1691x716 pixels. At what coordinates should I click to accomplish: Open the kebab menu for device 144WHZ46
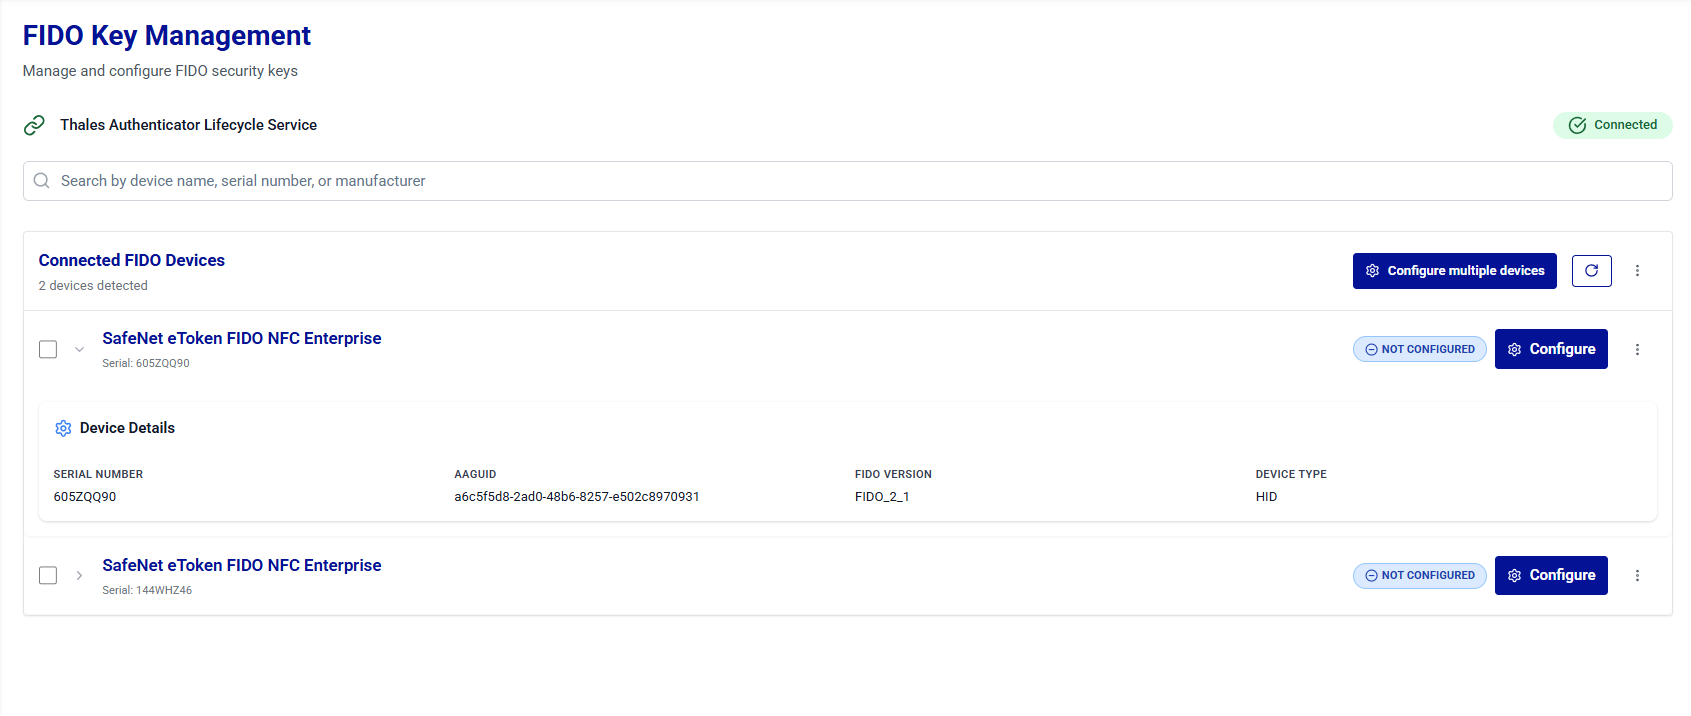coord(1637,575)
